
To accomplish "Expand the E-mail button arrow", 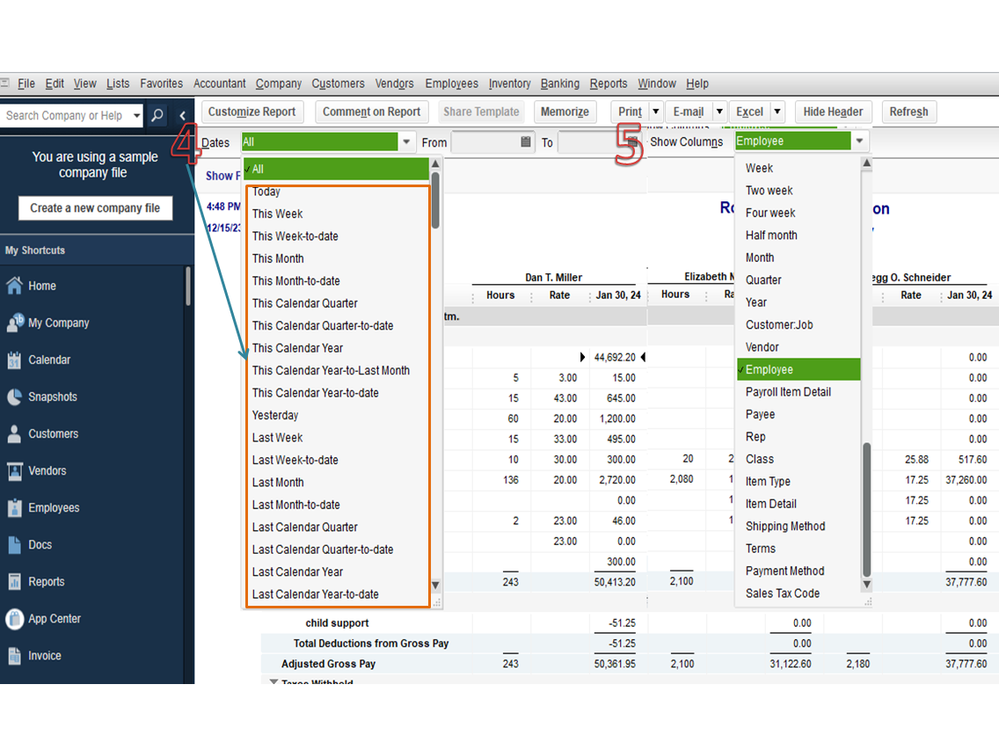I will pyautogui.click(x=719, y=111).
